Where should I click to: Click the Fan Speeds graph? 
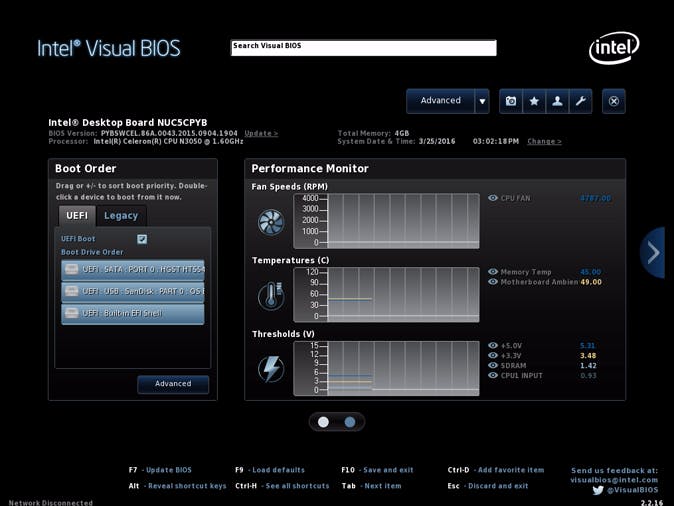386,221
